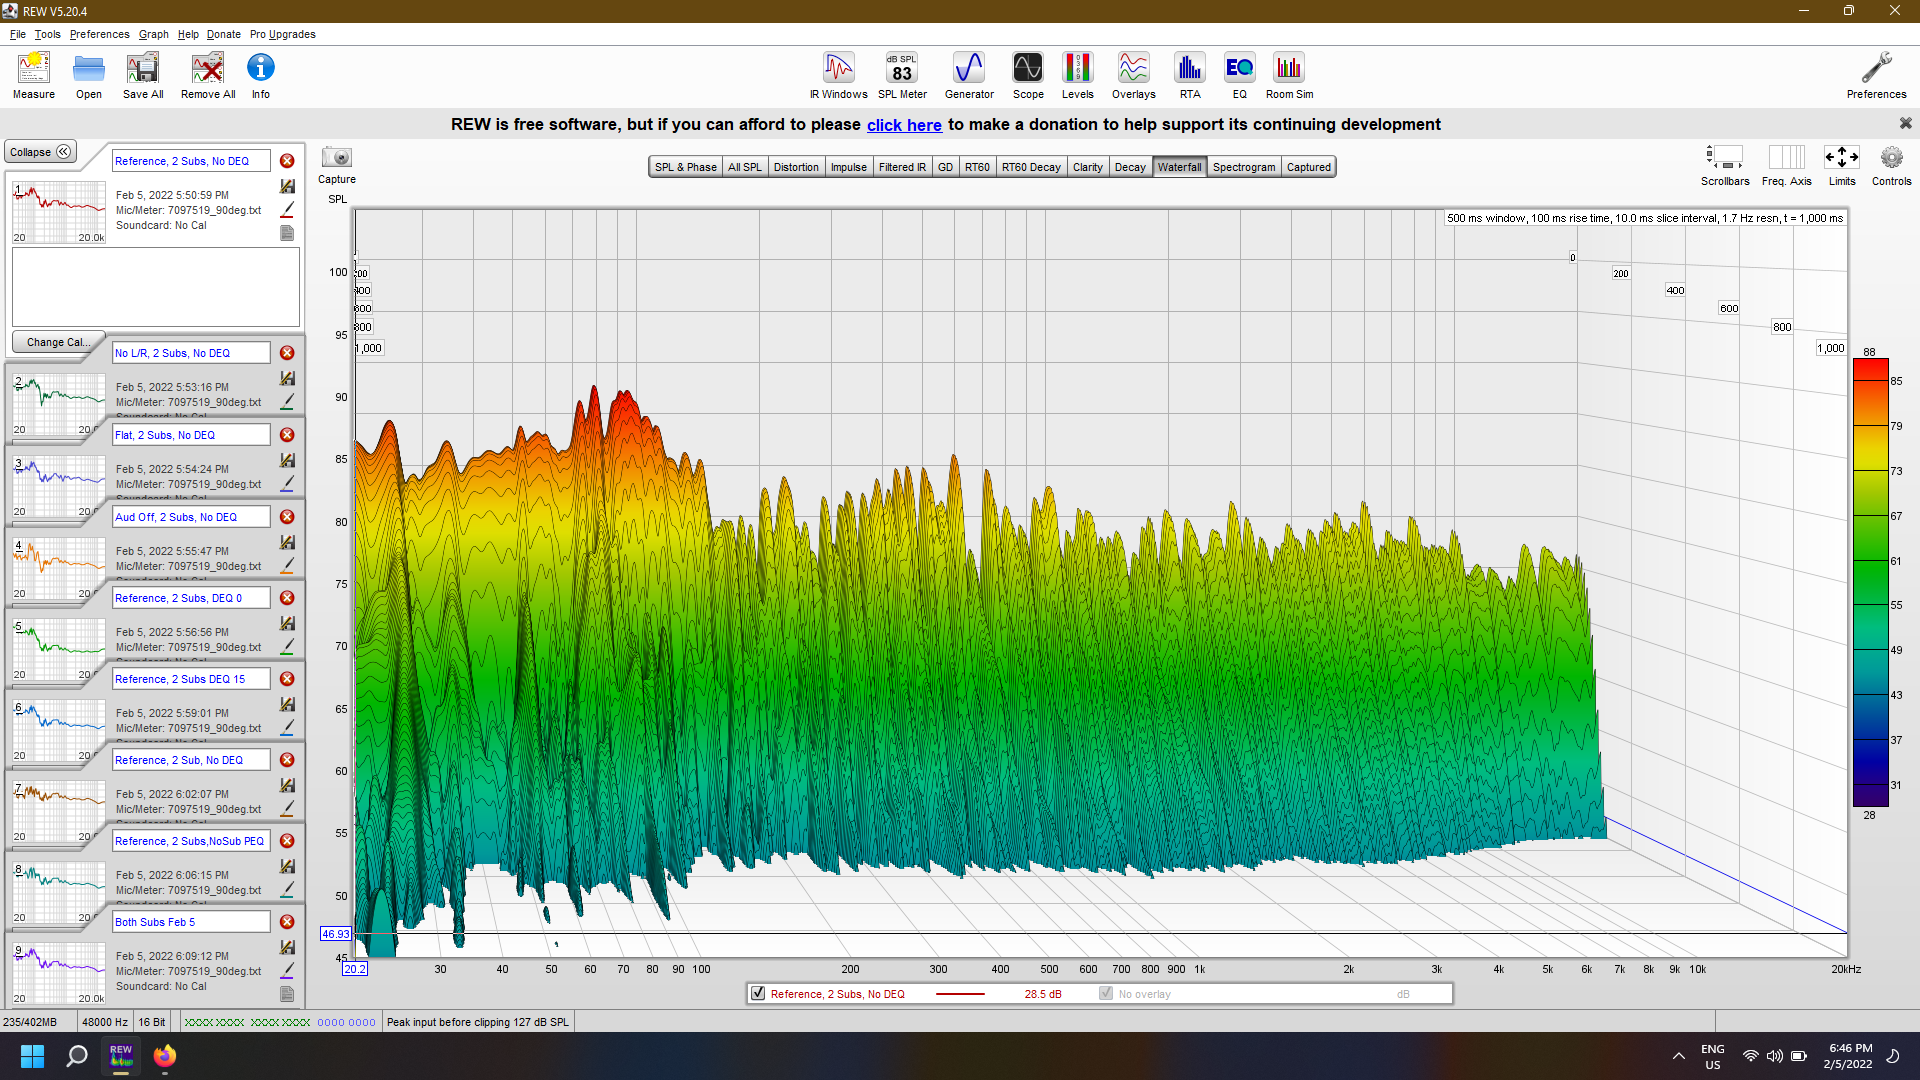Open the Info window

pyautogui.click(x=261, y=76)
